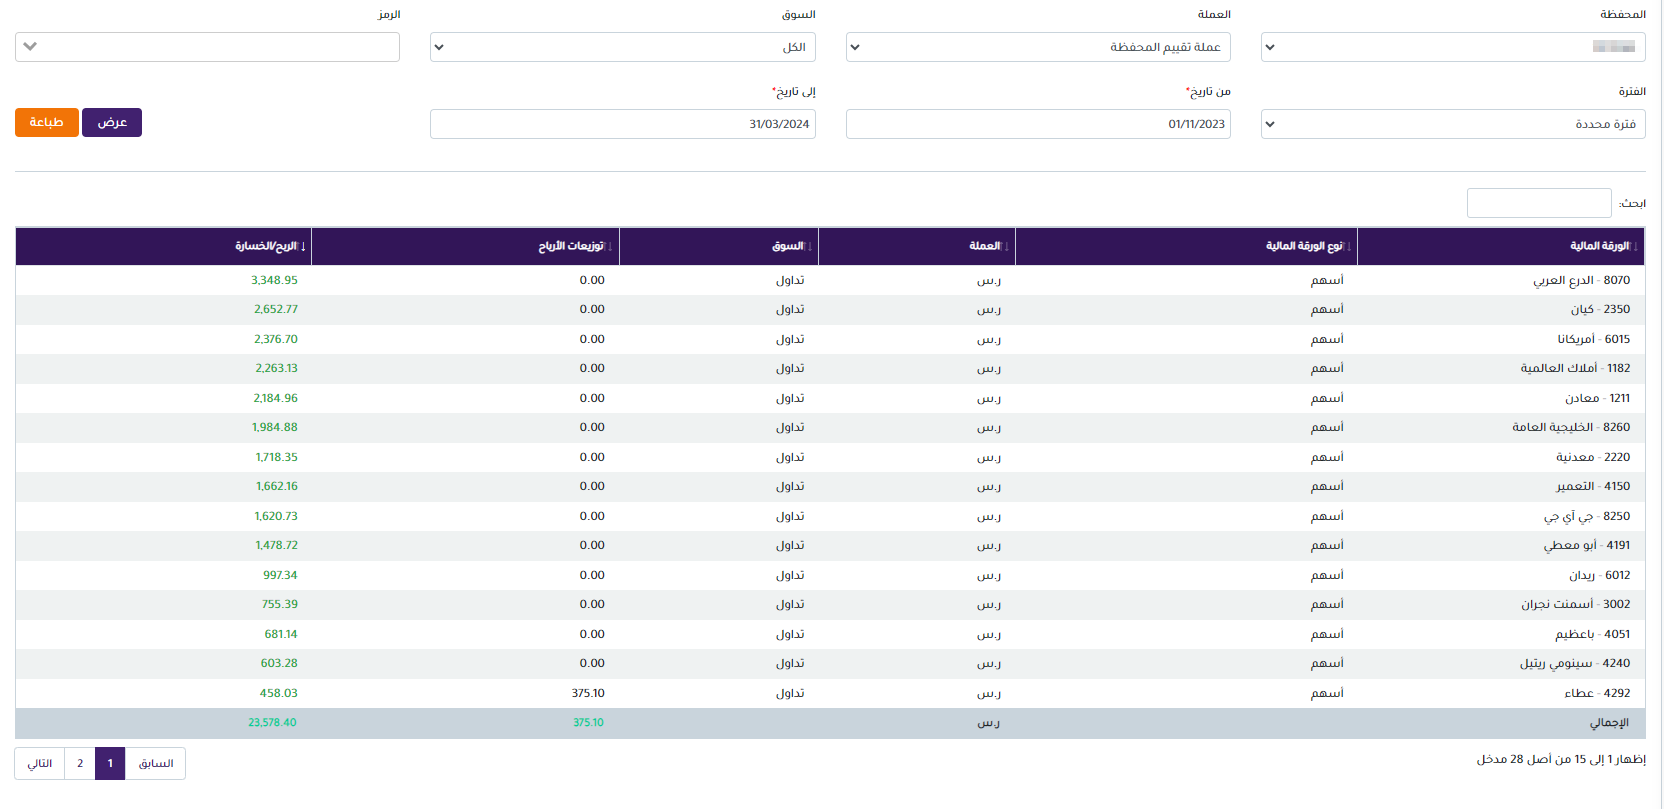Sort by توزيعات الأرباح column

pyautogui.click(x=571, y=246)
